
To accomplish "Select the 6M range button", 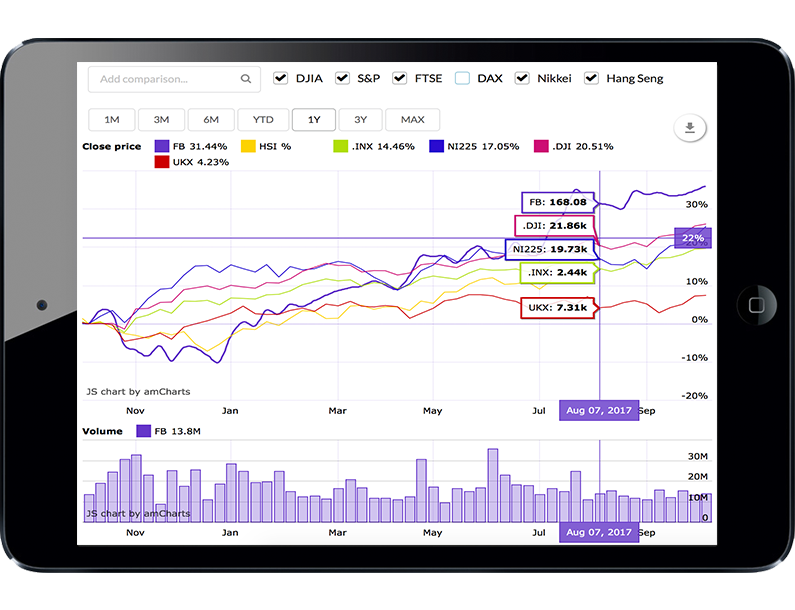I will pyautogui.click(x=211, y=120).
